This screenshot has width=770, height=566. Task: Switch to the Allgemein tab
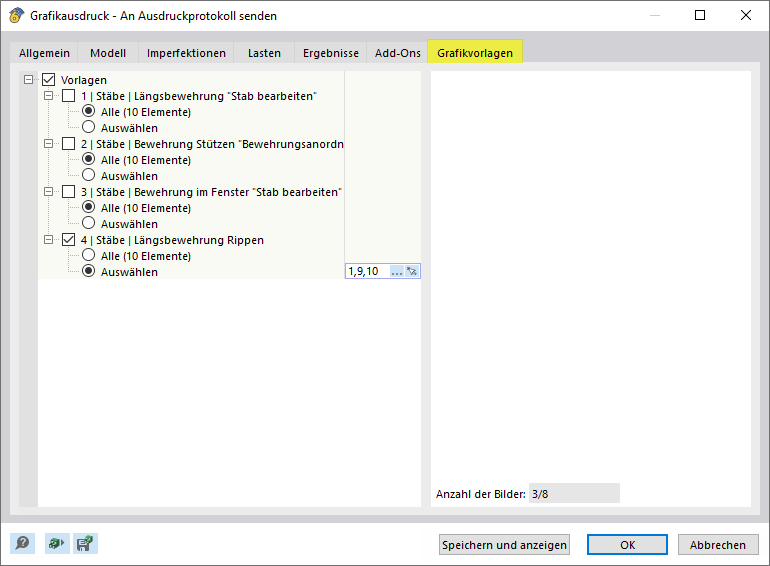[44, 53]
